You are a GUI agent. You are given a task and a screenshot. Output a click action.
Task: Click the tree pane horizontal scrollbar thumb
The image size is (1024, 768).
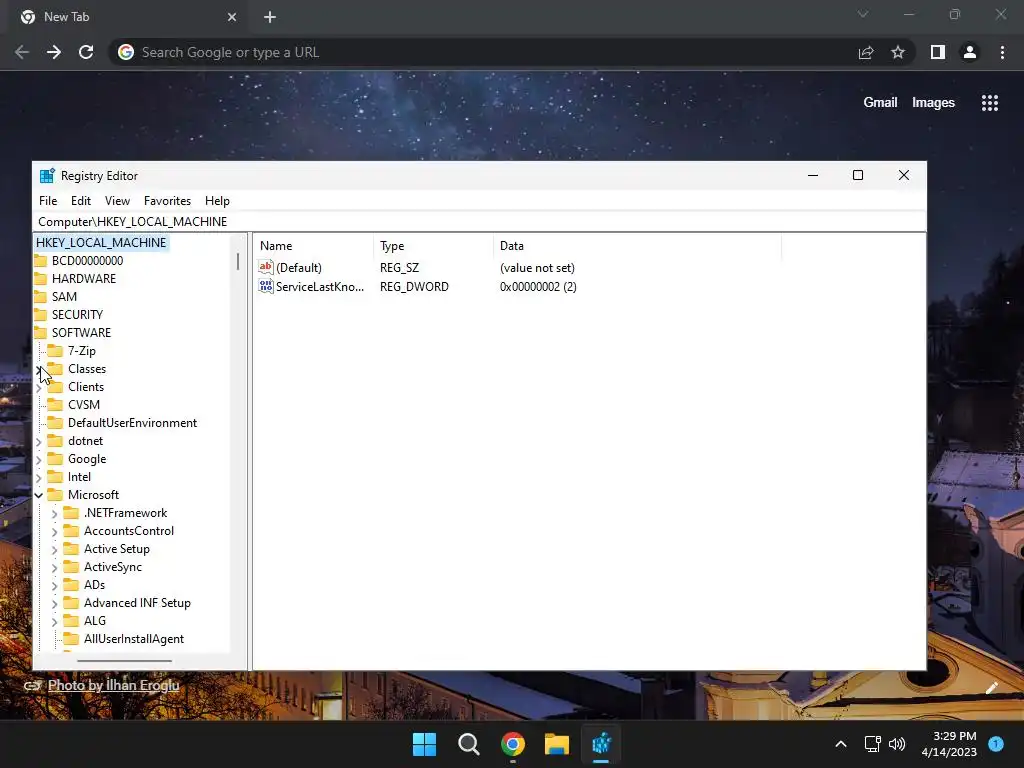pyautogui.click(x=124, y=661)
